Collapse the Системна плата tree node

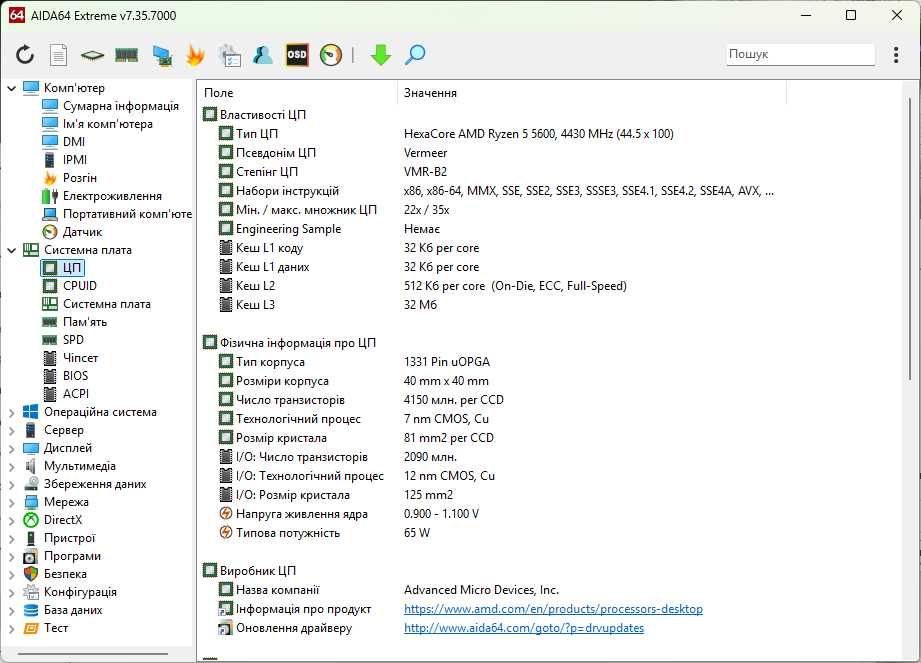pos(12,250)
